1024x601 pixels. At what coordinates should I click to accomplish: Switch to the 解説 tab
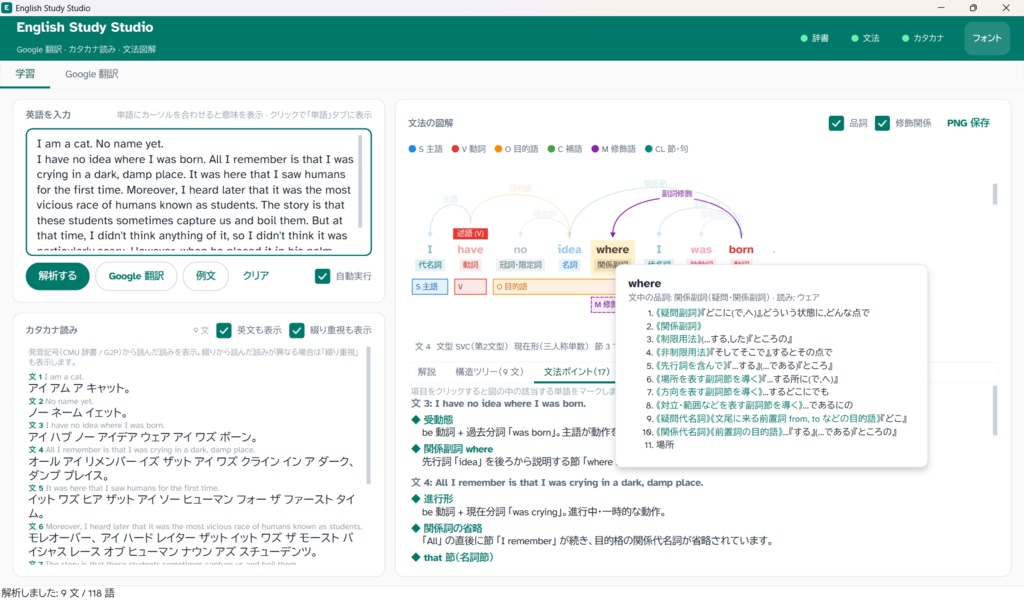click(426, 372)
